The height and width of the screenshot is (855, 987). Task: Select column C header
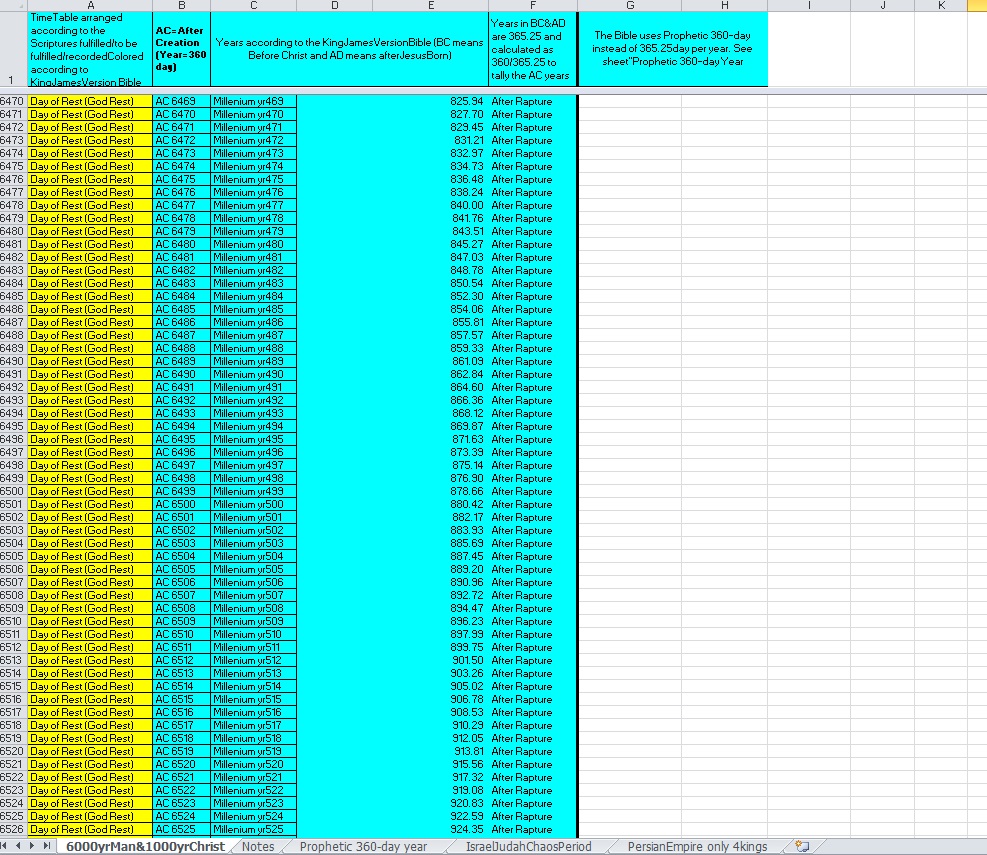pos(253,6)
